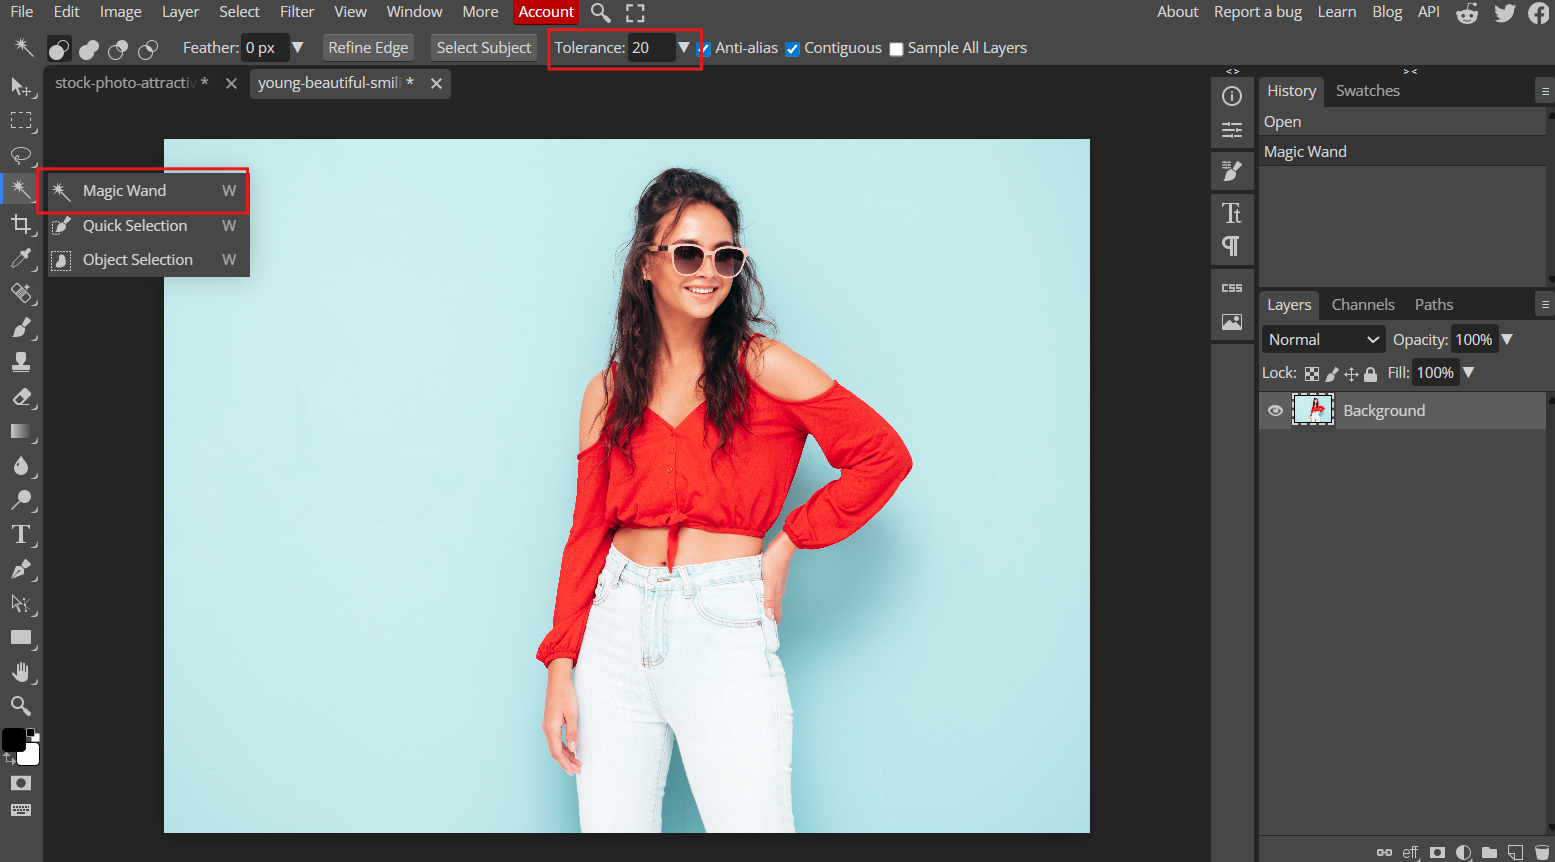Pick the Eyedropper tool
This screenshot has width=1555, height=862.
point(21,259)
